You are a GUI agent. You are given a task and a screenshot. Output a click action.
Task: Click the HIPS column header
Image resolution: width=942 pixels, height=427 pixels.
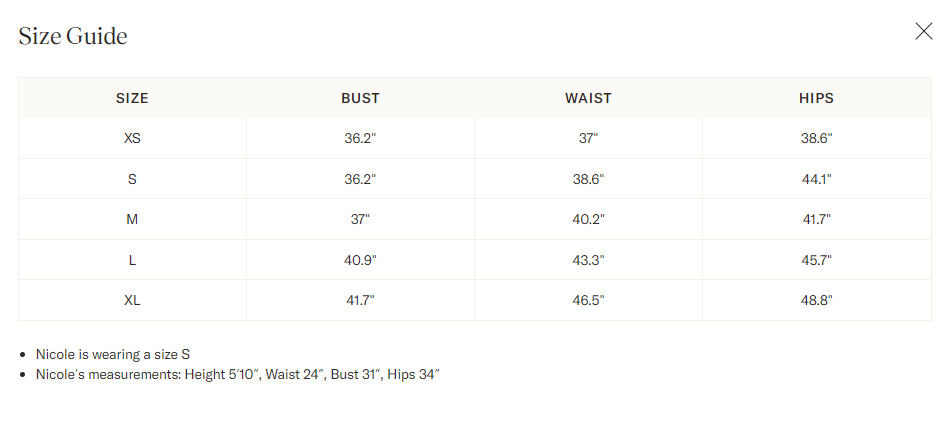816,98
